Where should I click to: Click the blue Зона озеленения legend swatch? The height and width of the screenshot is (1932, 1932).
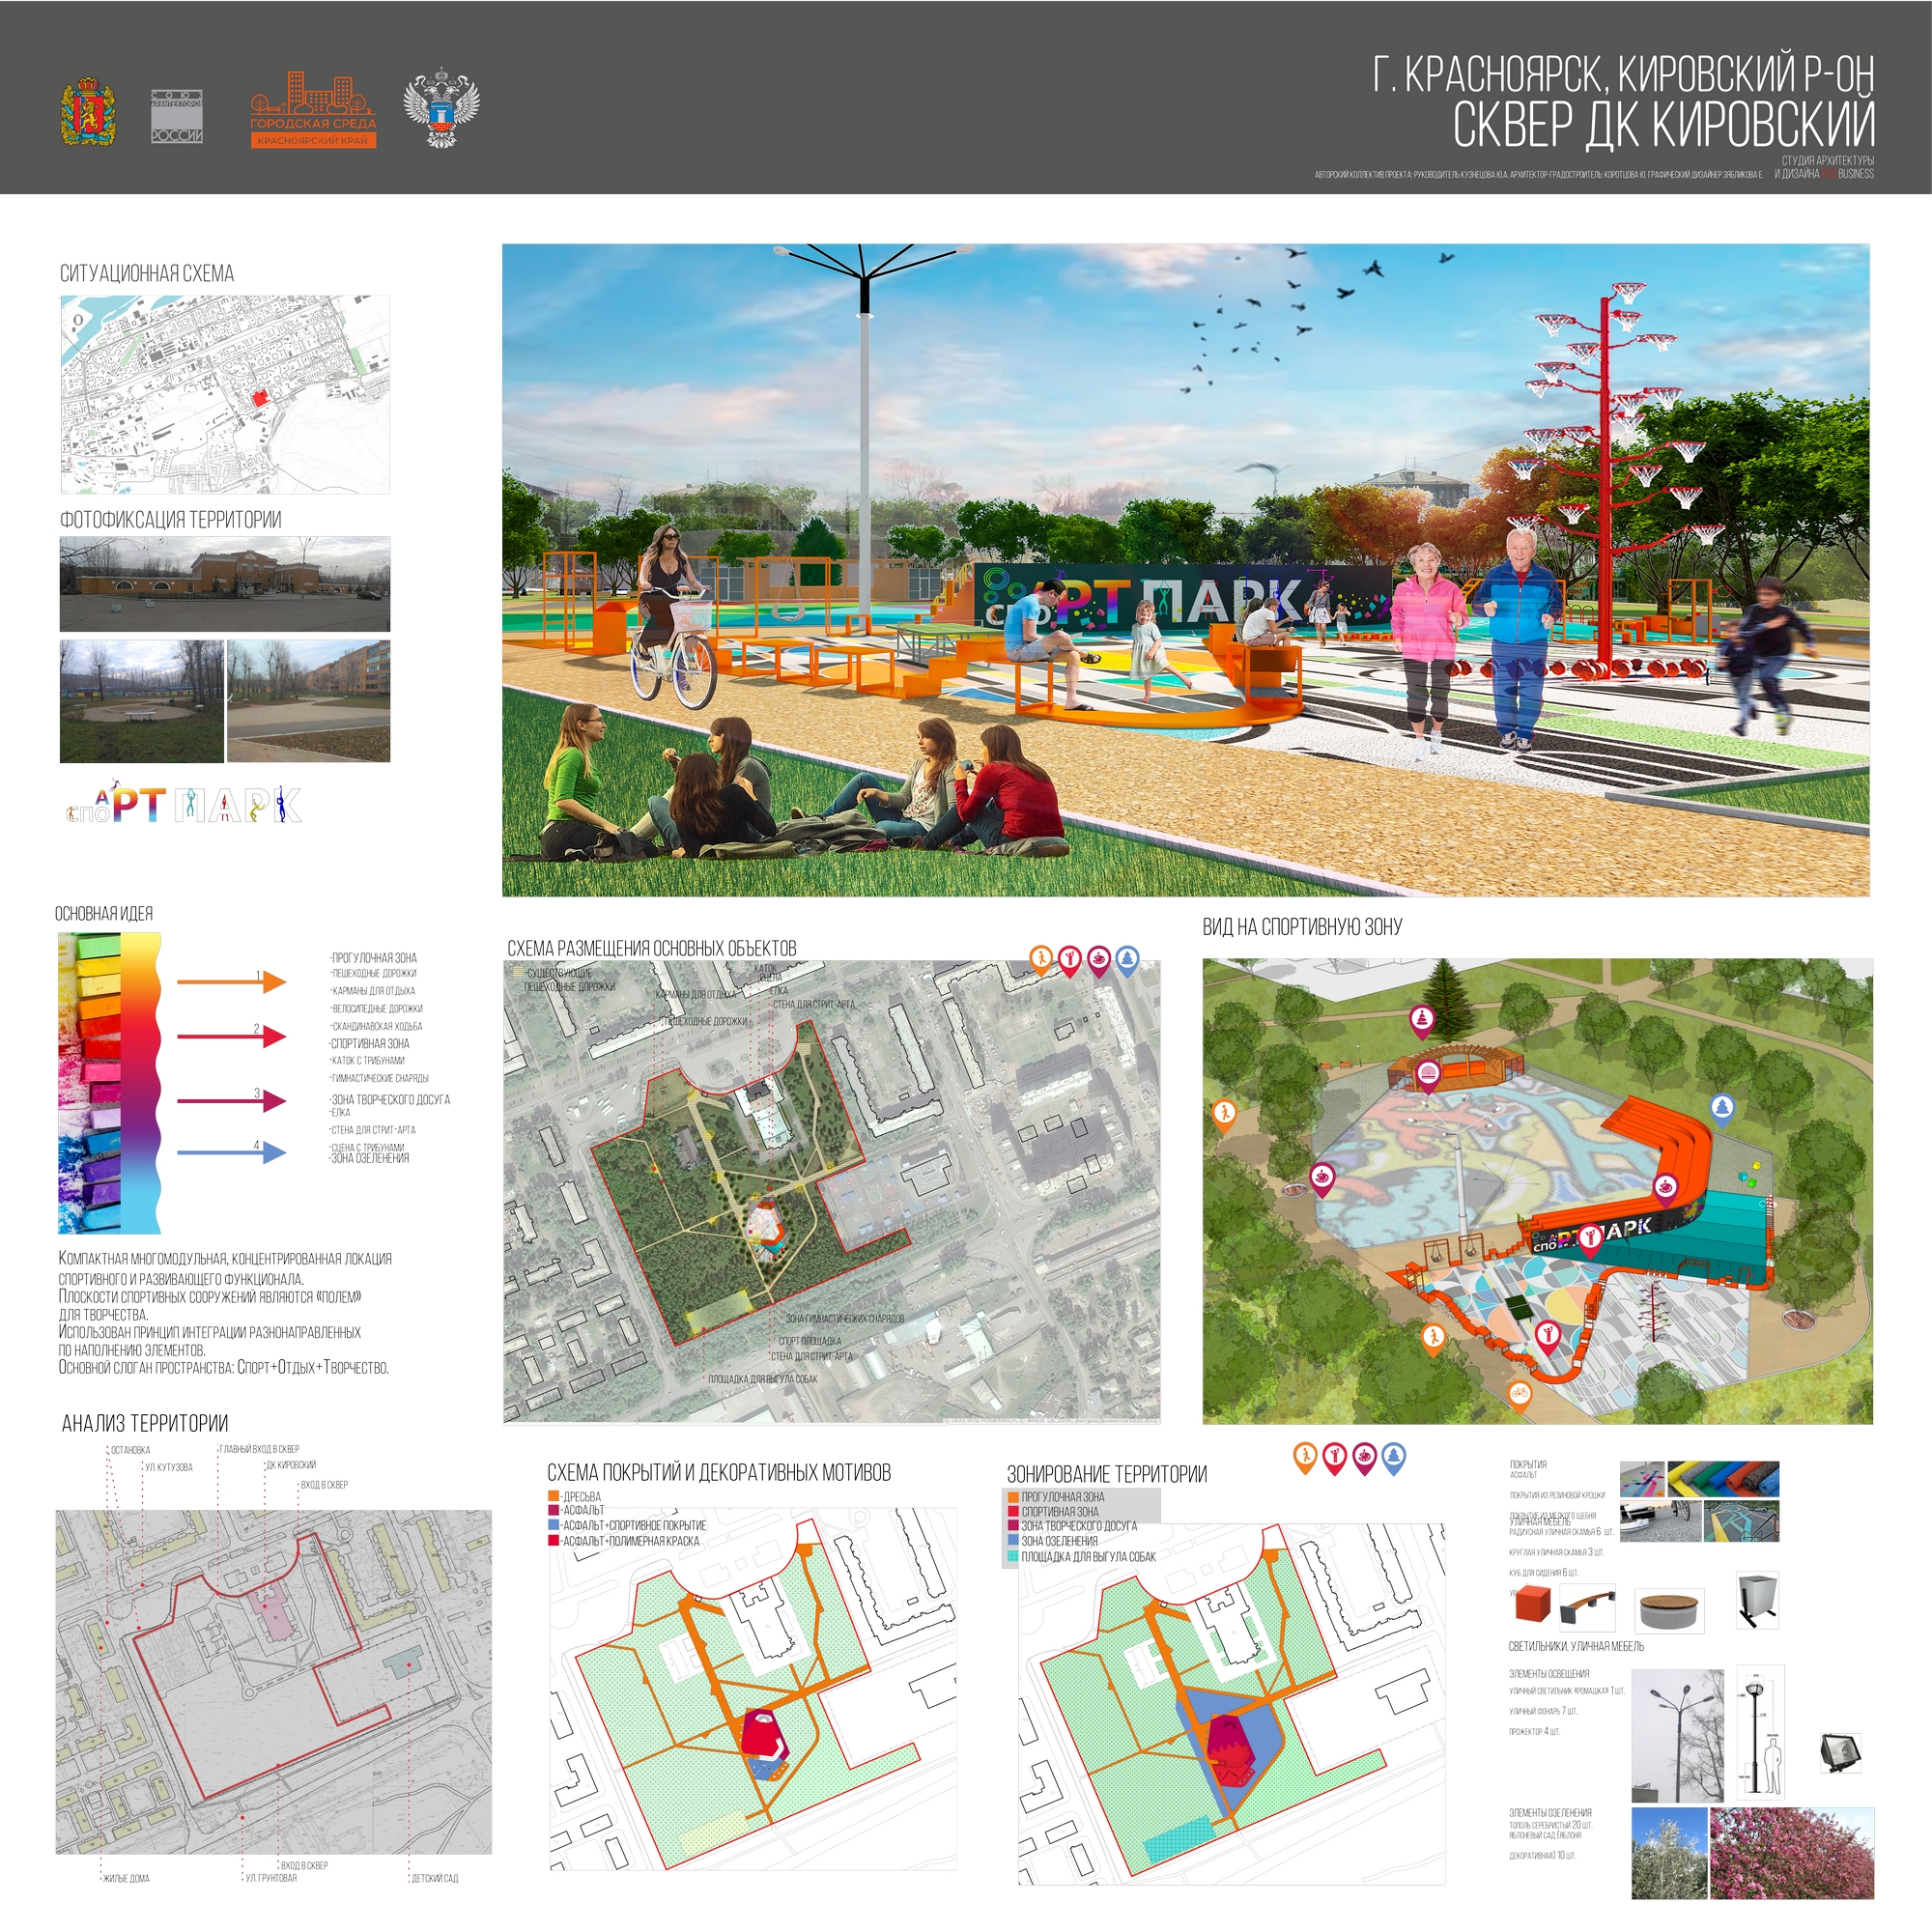pyautogui.click(x=1013, y=1541)
